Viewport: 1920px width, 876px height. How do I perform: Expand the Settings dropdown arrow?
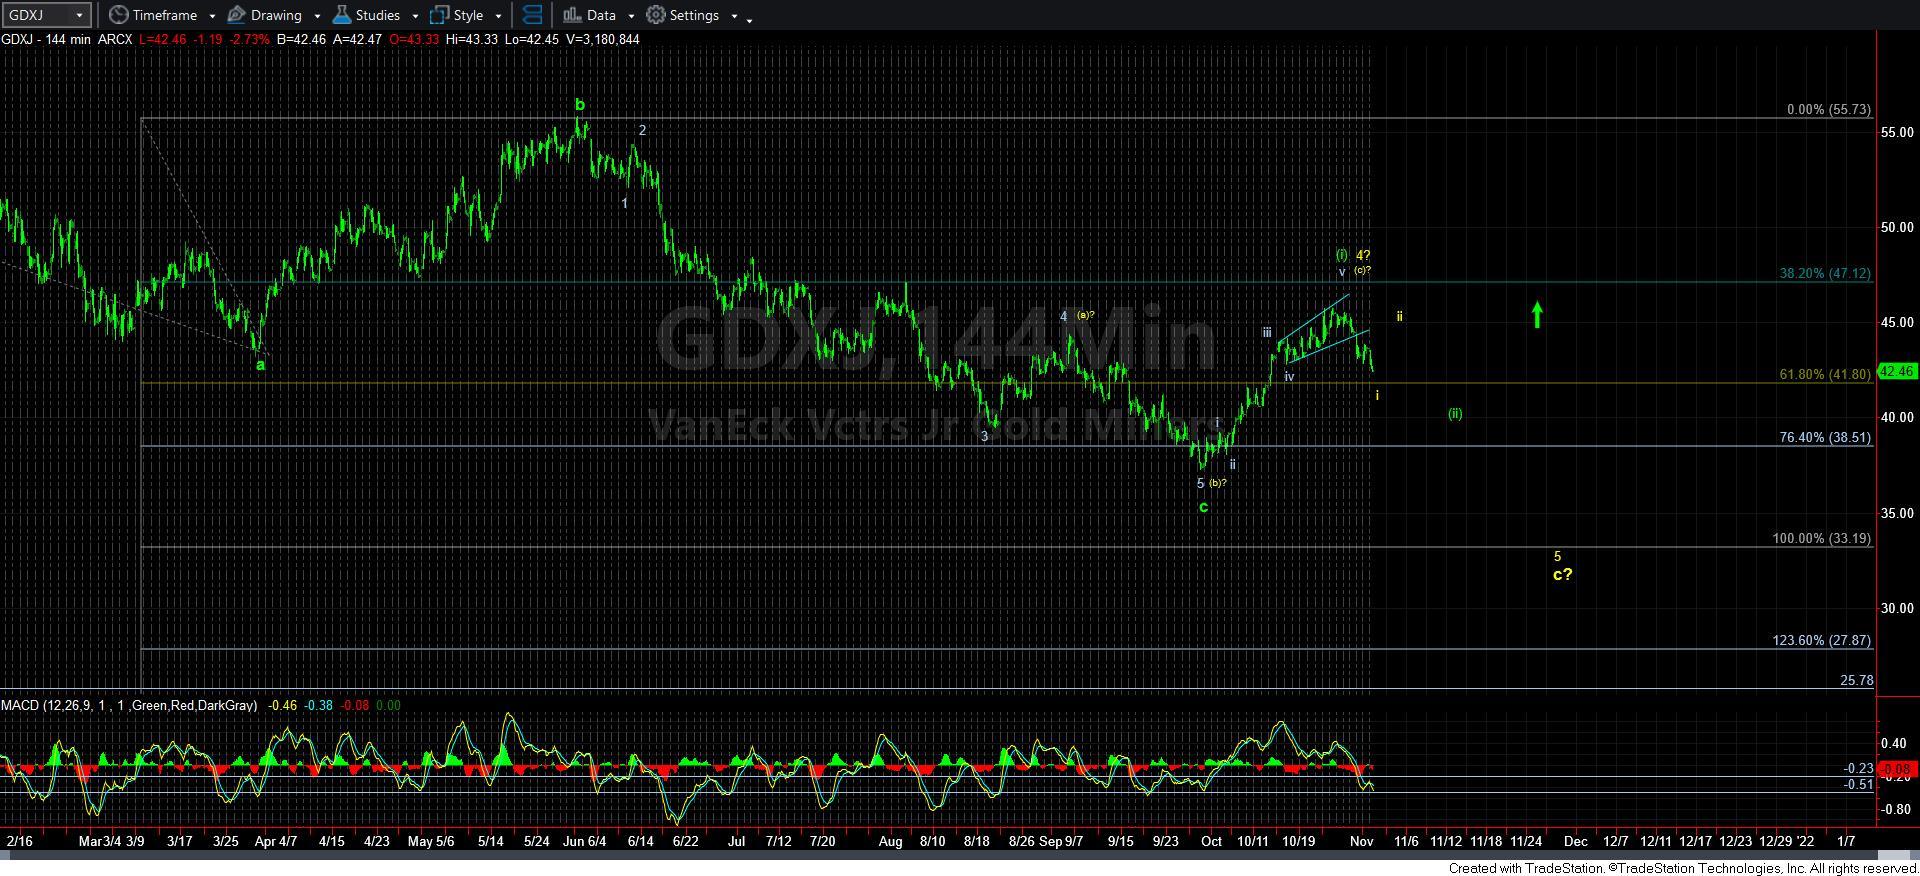(x=734, y=16)
